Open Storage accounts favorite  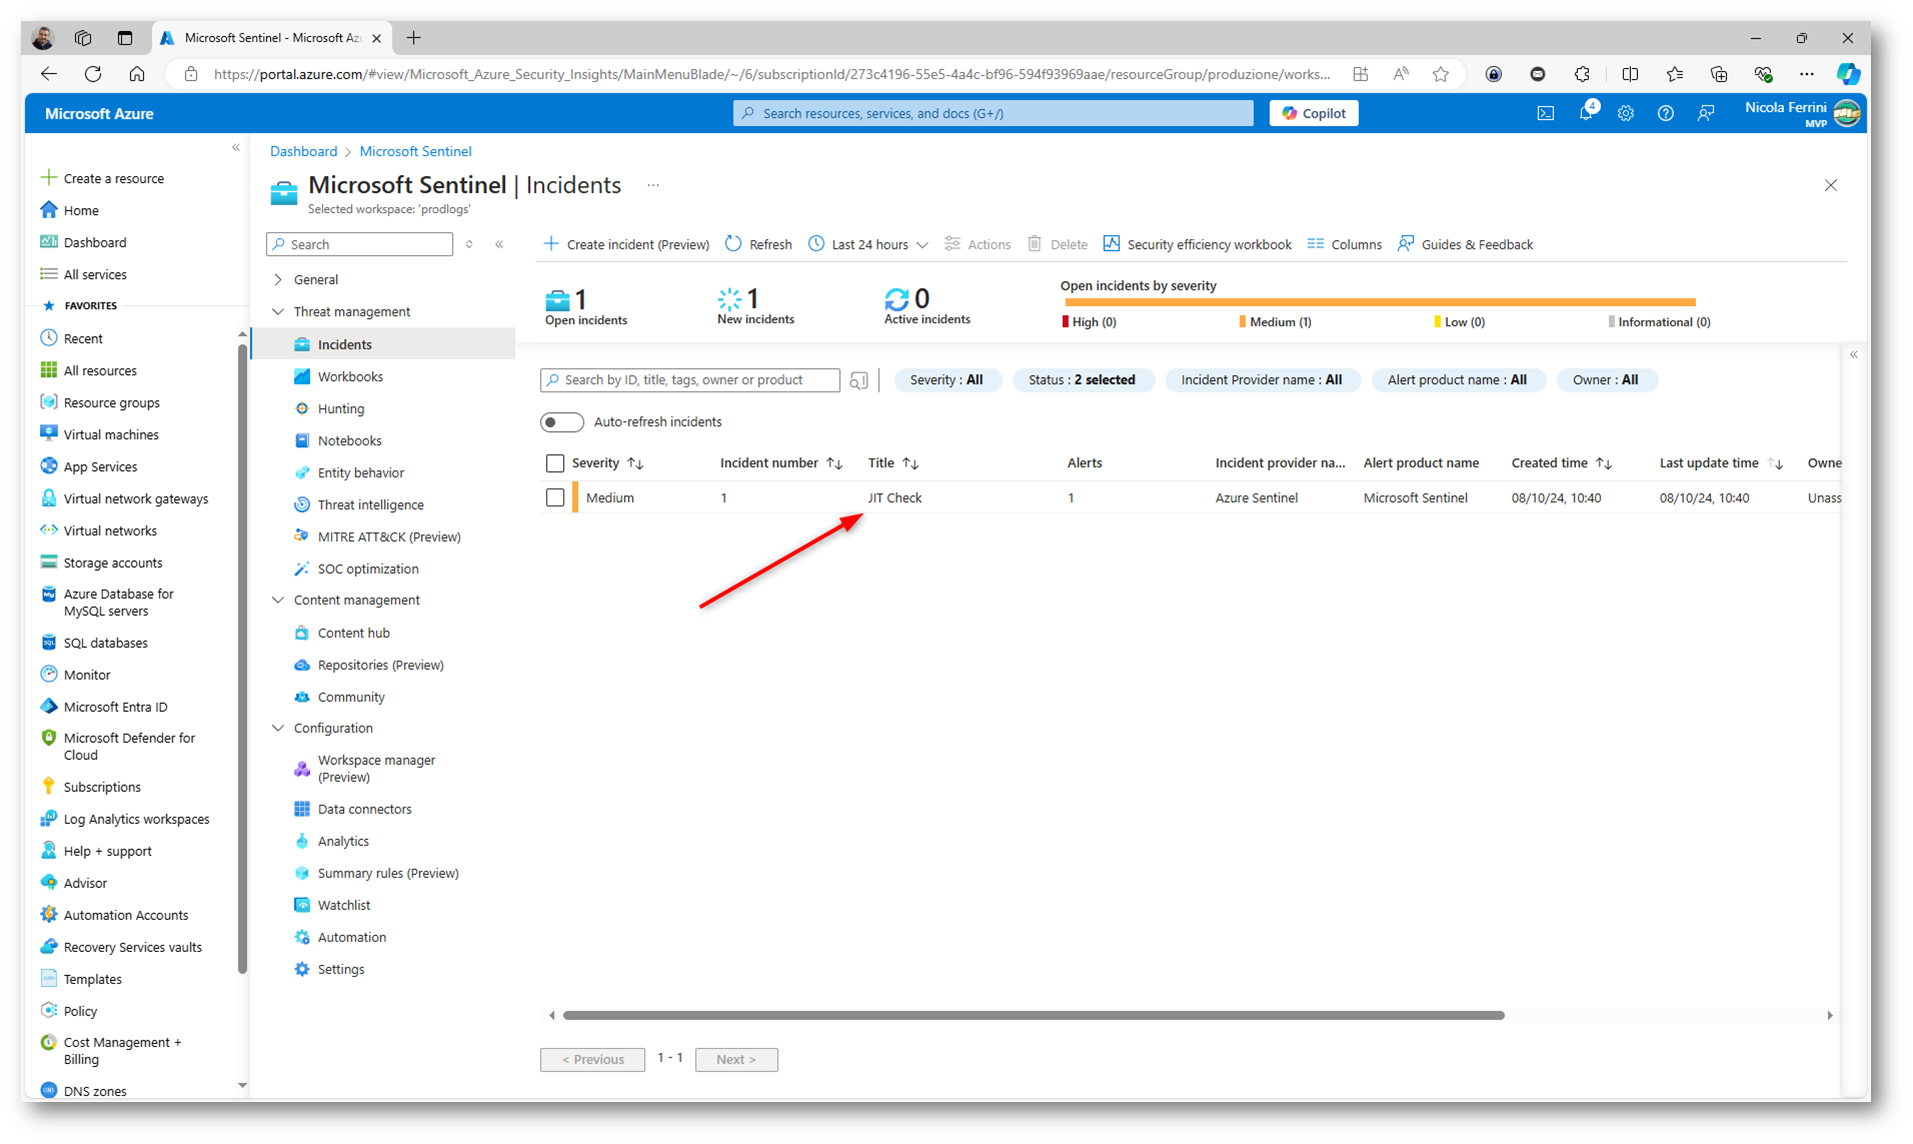[112, 563]
